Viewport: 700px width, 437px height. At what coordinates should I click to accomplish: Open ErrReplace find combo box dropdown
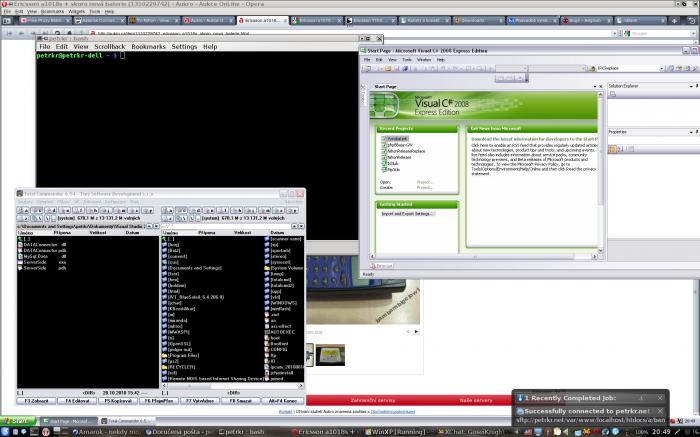click(x=661, y=68)
